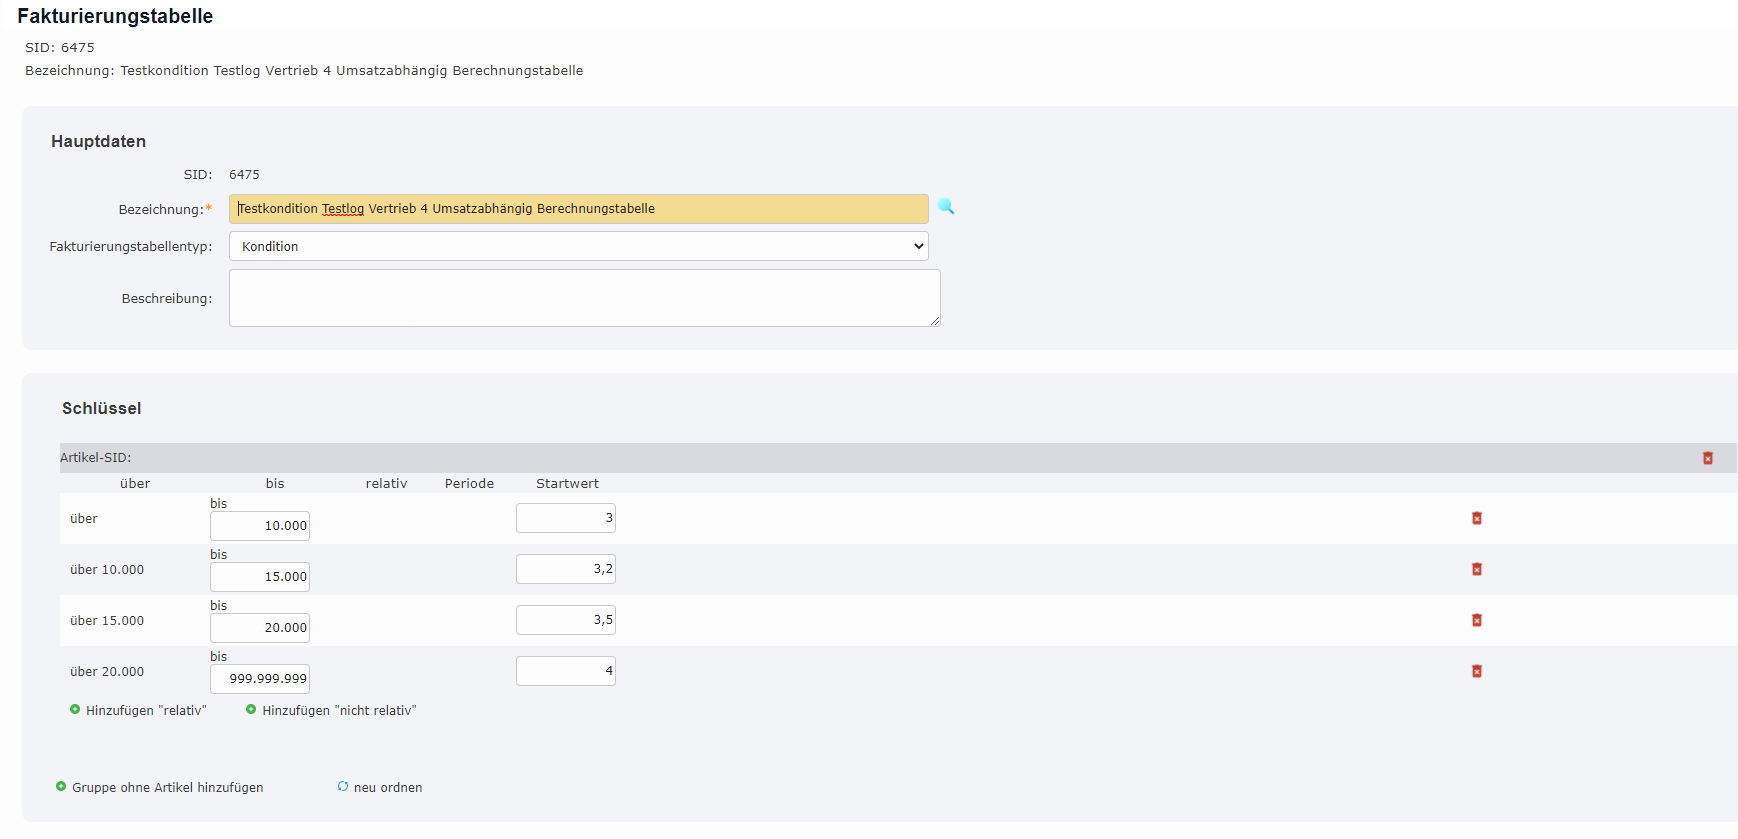1738x839 pixels.
Task: Click green plus icon for Hinzufügen "nicht relativ"
Action: pyautogui.click(x=251, y=710)
